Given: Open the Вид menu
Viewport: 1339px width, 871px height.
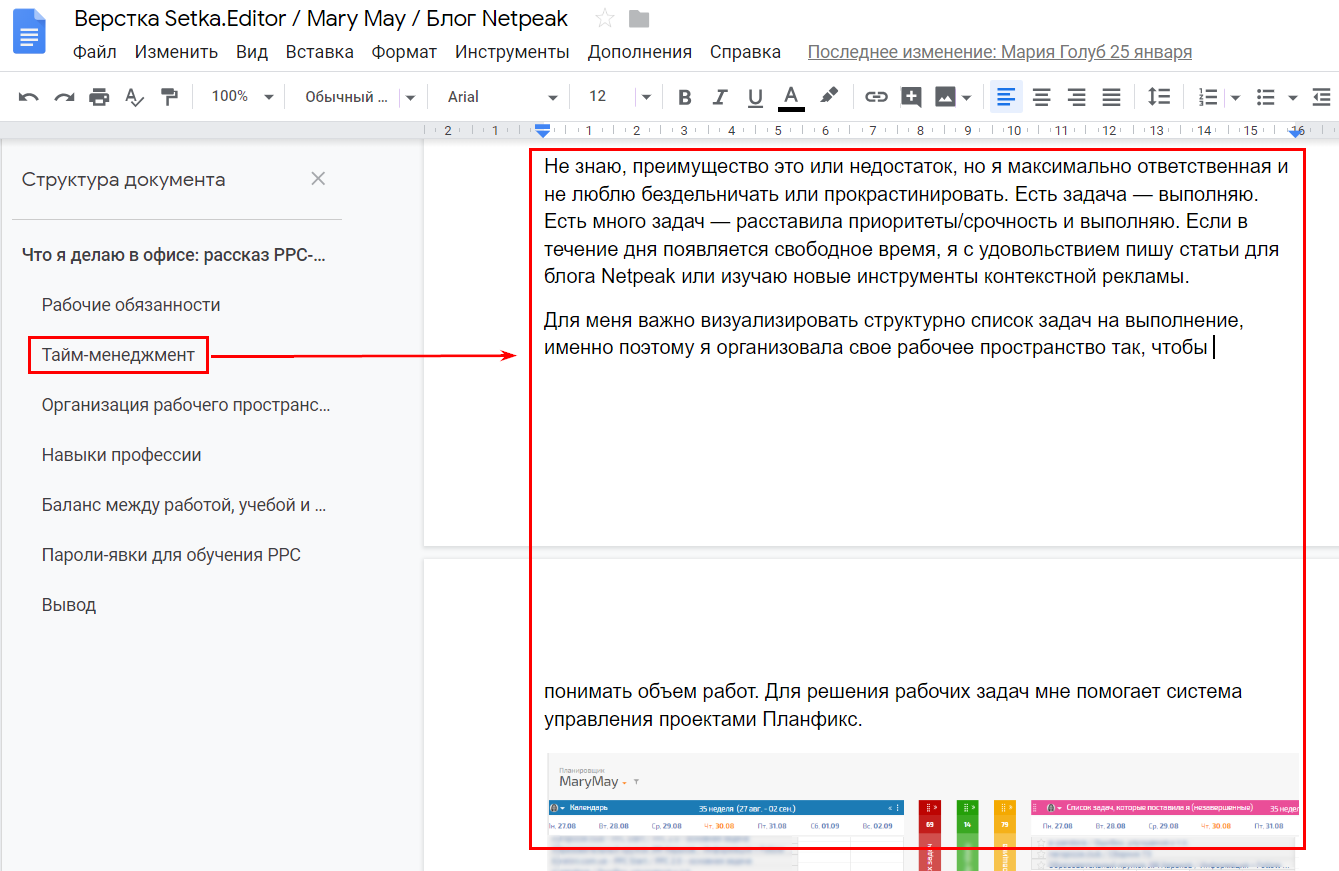Looking at the screenshot, I should pos(251,52).
